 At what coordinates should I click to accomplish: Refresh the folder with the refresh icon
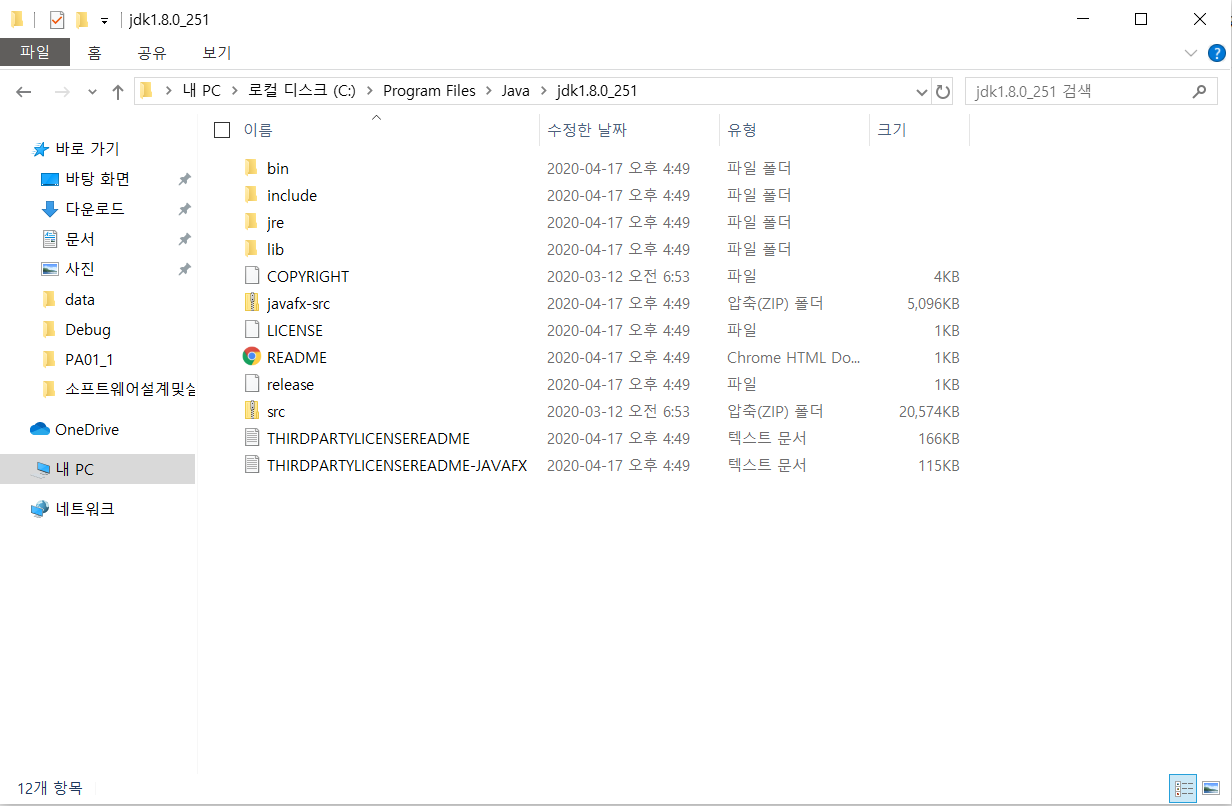[942, 91]
